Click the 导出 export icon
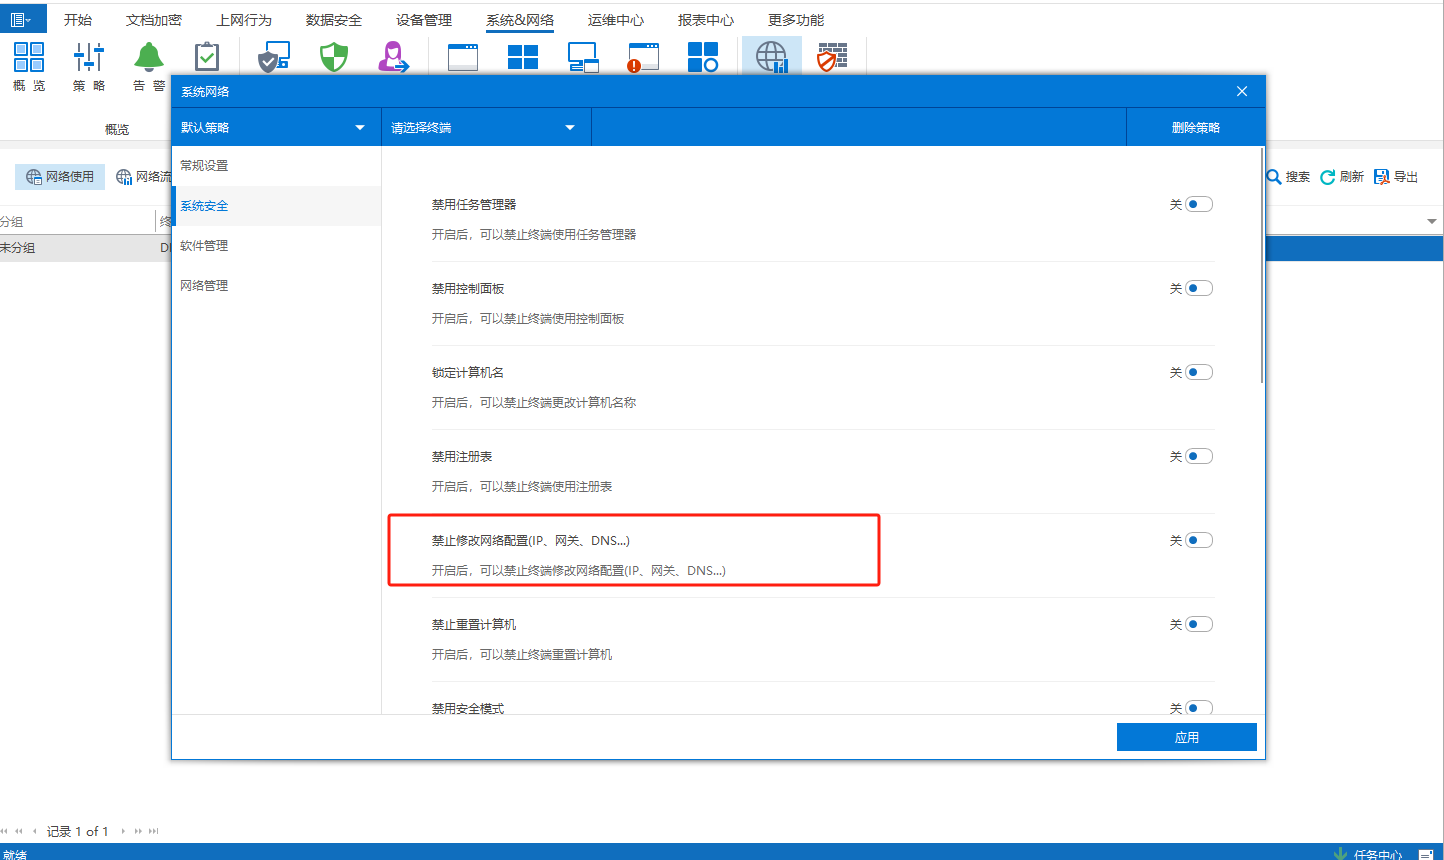 tap(1382, 177)
